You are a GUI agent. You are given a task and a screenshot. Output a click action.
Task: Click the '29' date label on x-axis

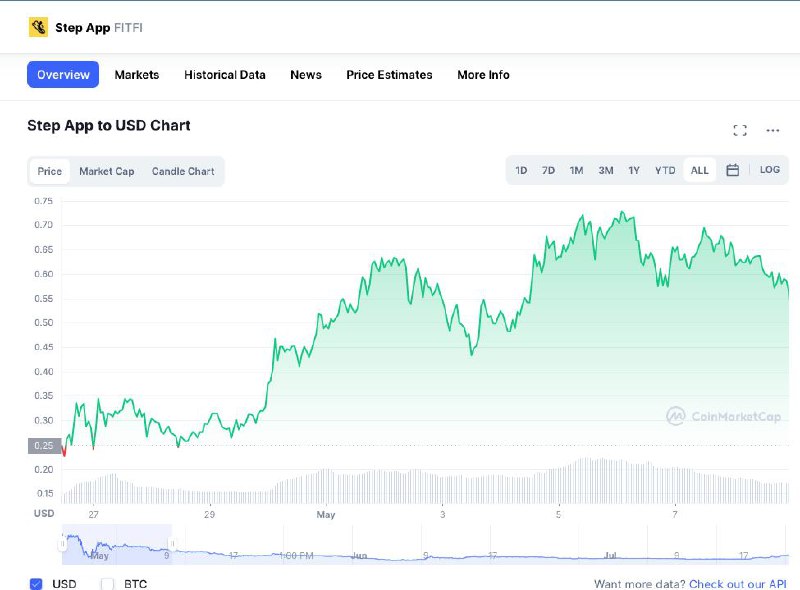pos(209,514)
